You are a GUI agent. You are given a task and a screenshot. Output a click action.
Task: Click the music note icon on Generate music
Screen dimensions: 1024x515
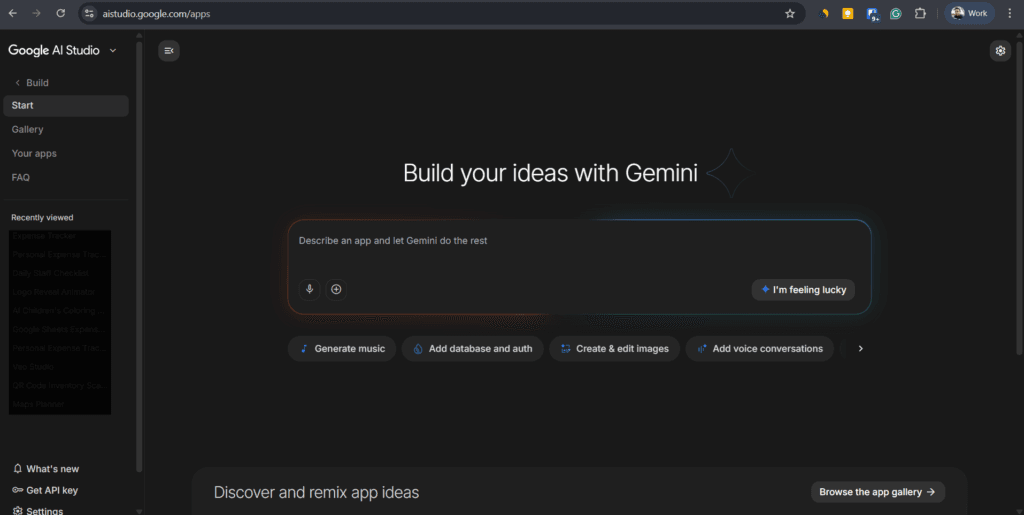(304, 349)
